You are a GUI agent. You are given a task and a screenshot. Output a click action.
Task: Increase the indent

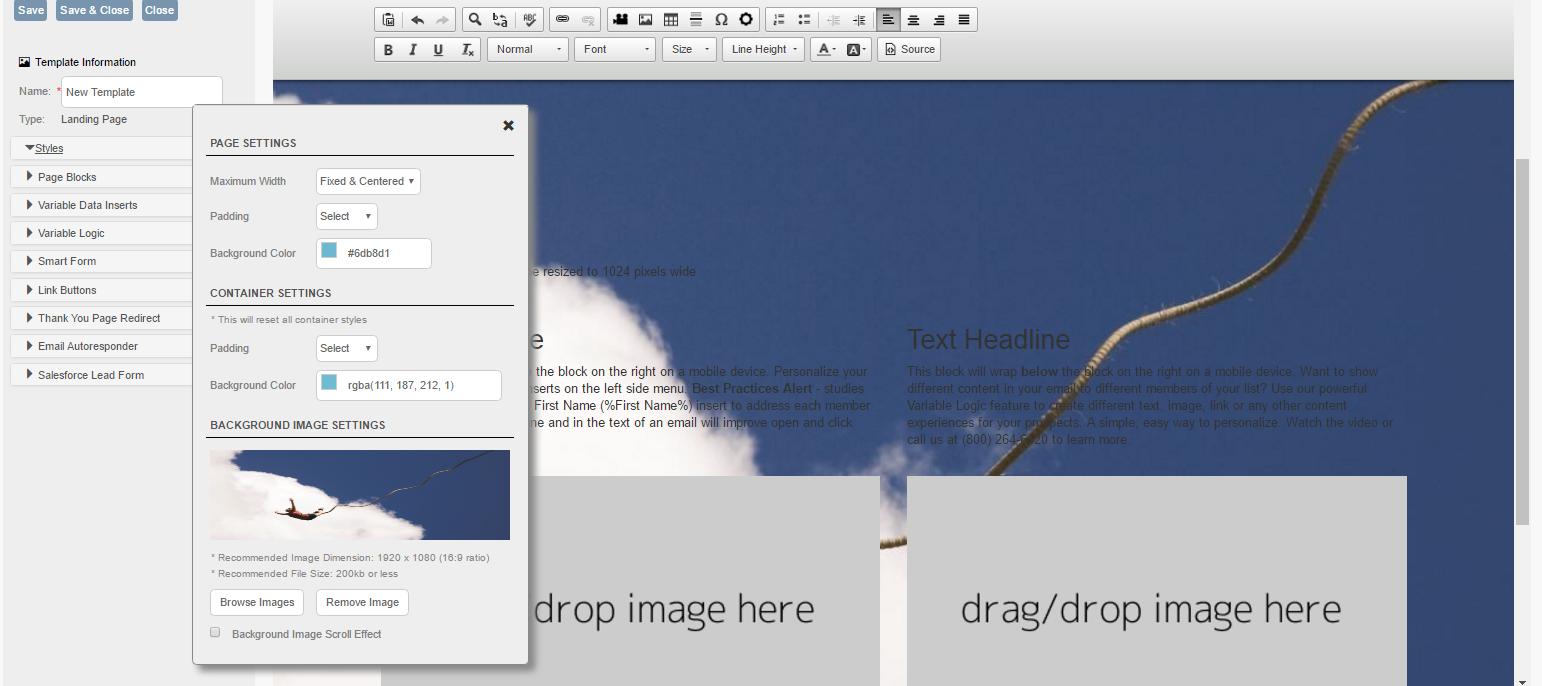[x=859, y=20]
